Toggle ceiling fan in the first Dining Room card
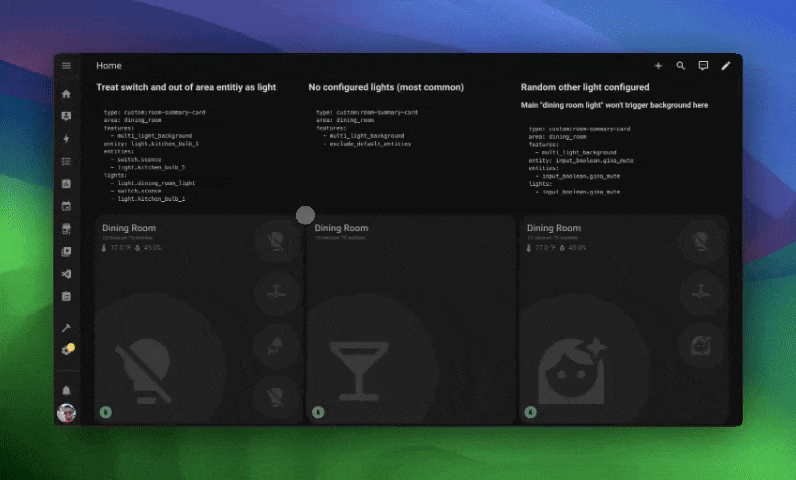796x480 pixels. 273,293
